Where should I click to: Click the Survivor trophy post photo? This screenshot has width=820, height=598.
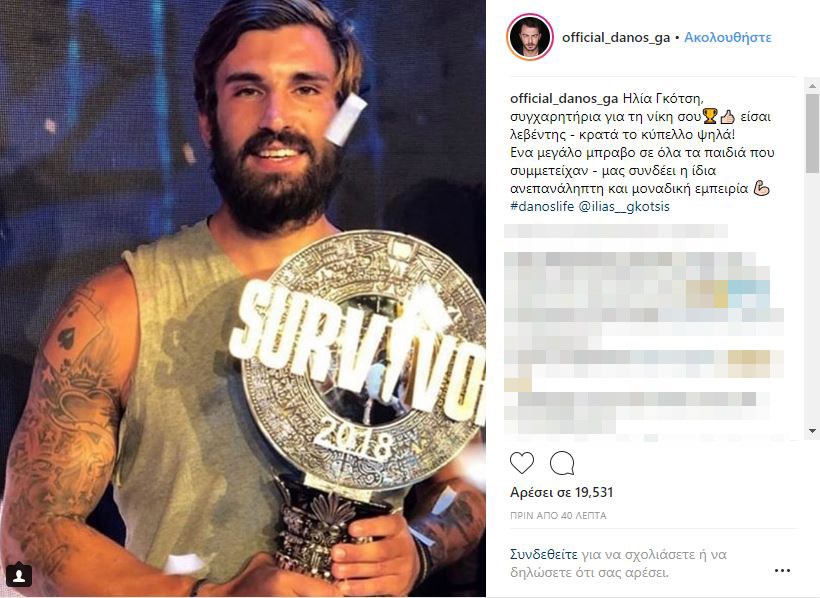click(x=243, y=299)
